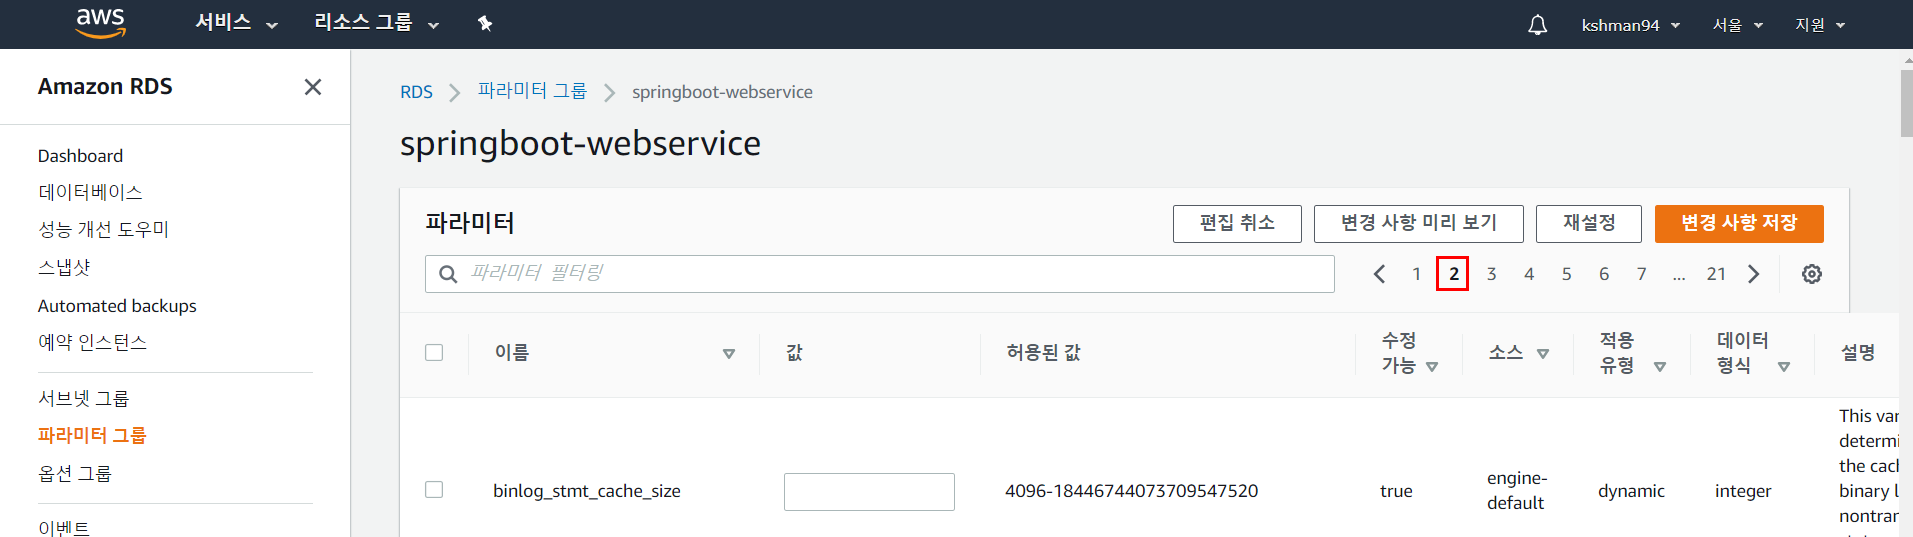Click the RDS breadcrumb link

(x=416, y=92)
